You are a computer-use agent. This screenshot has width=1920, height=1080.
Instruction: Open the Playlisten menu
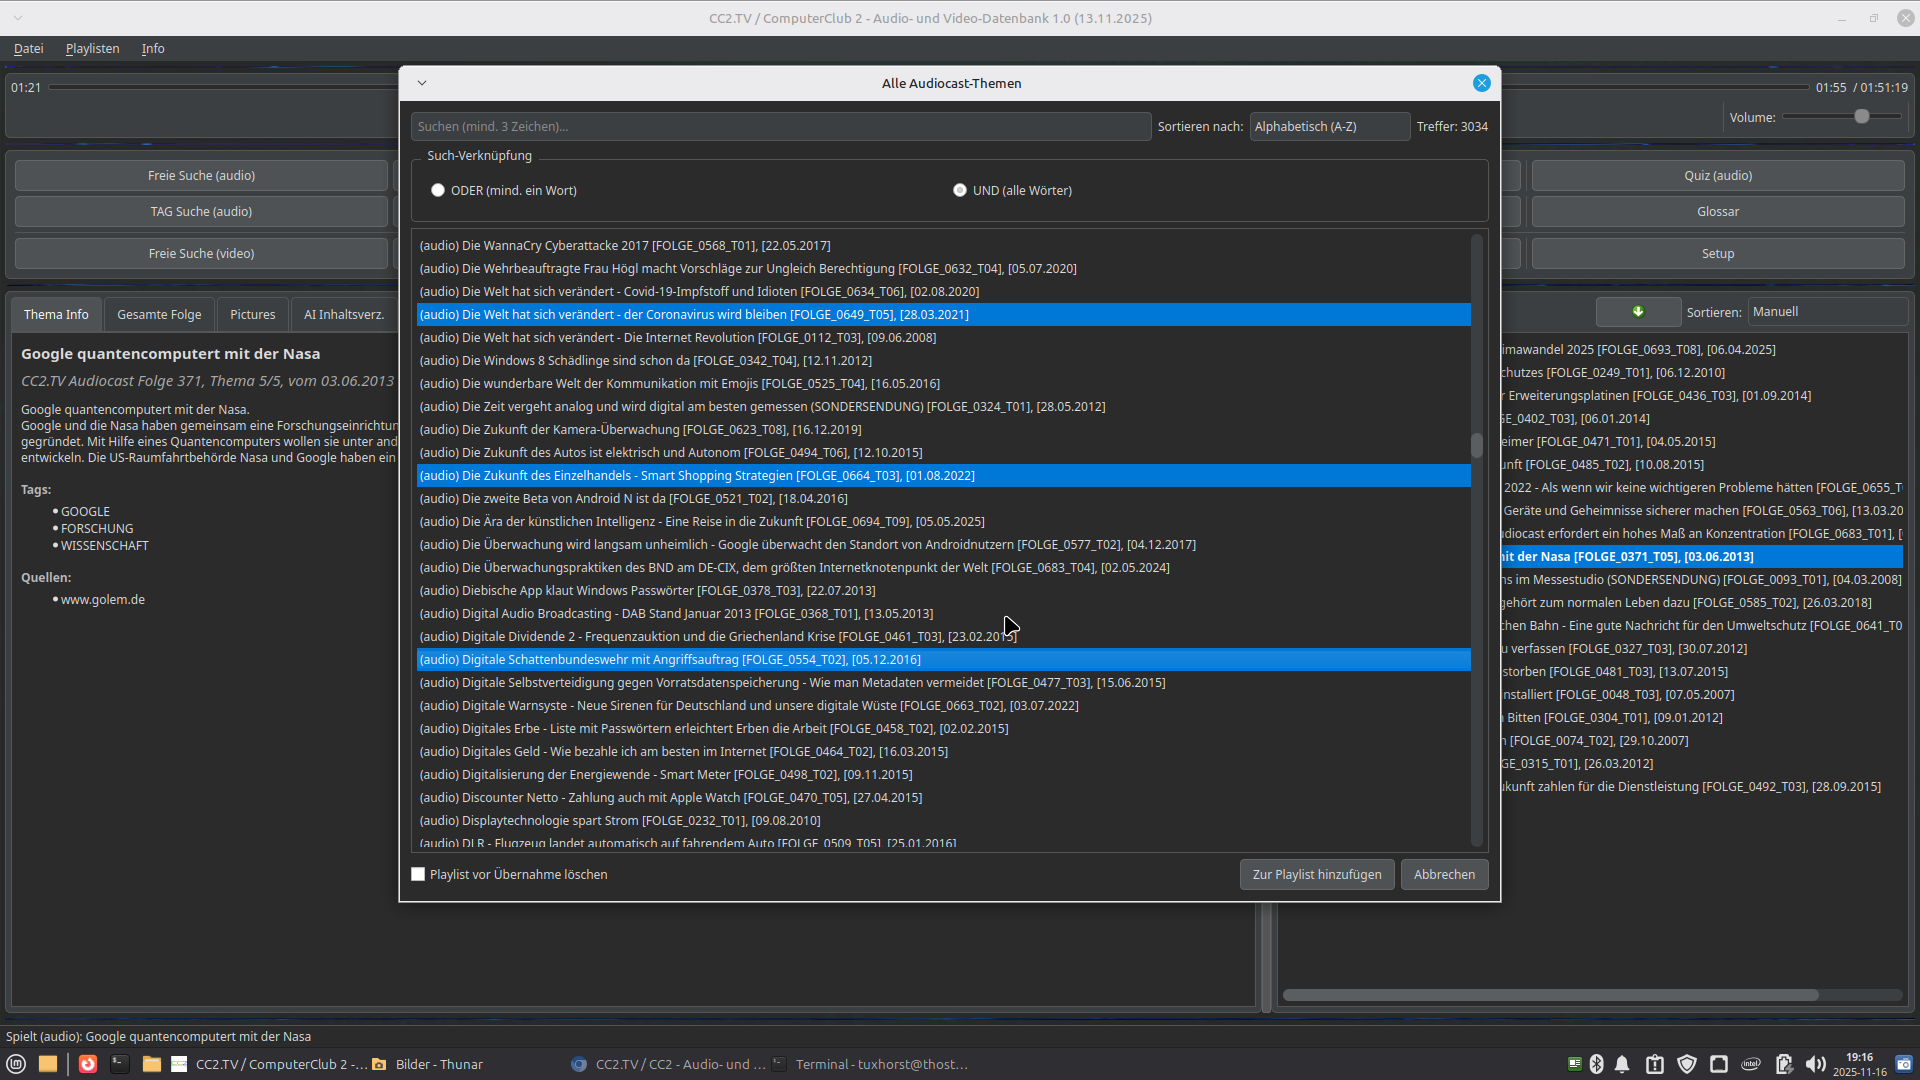[x=92, y=48]
